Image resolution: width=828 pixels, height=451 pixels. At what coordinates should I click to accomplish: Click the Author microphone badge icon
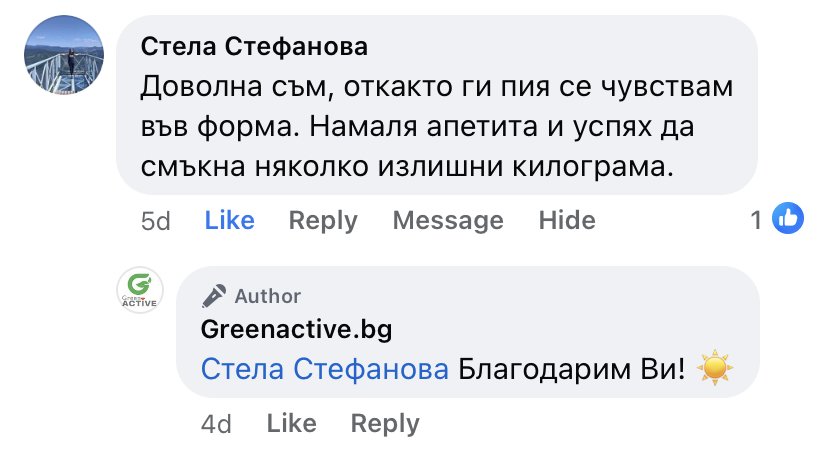coord(214,296)
